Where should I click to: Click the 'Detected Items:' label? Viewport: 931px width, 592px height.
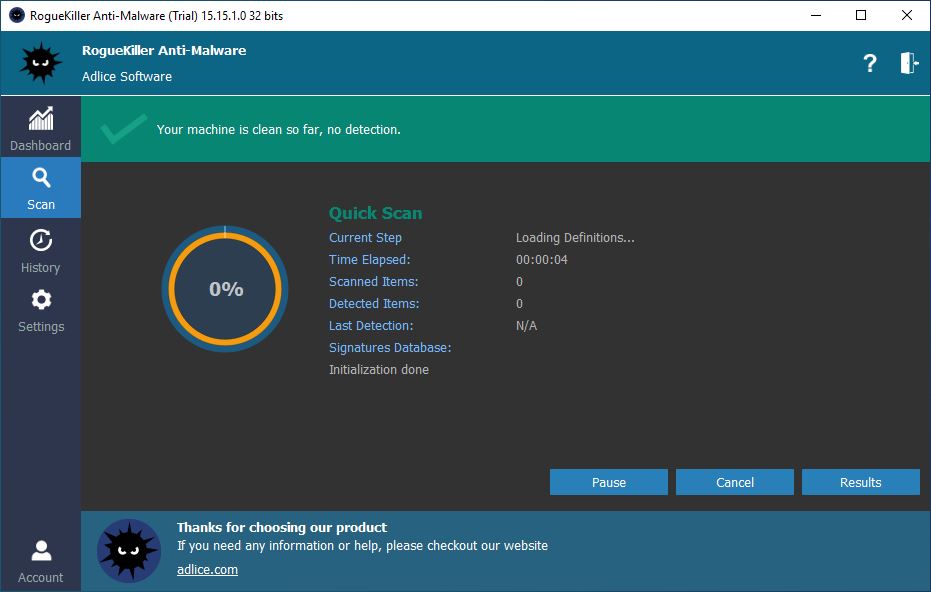click(374, 303)
